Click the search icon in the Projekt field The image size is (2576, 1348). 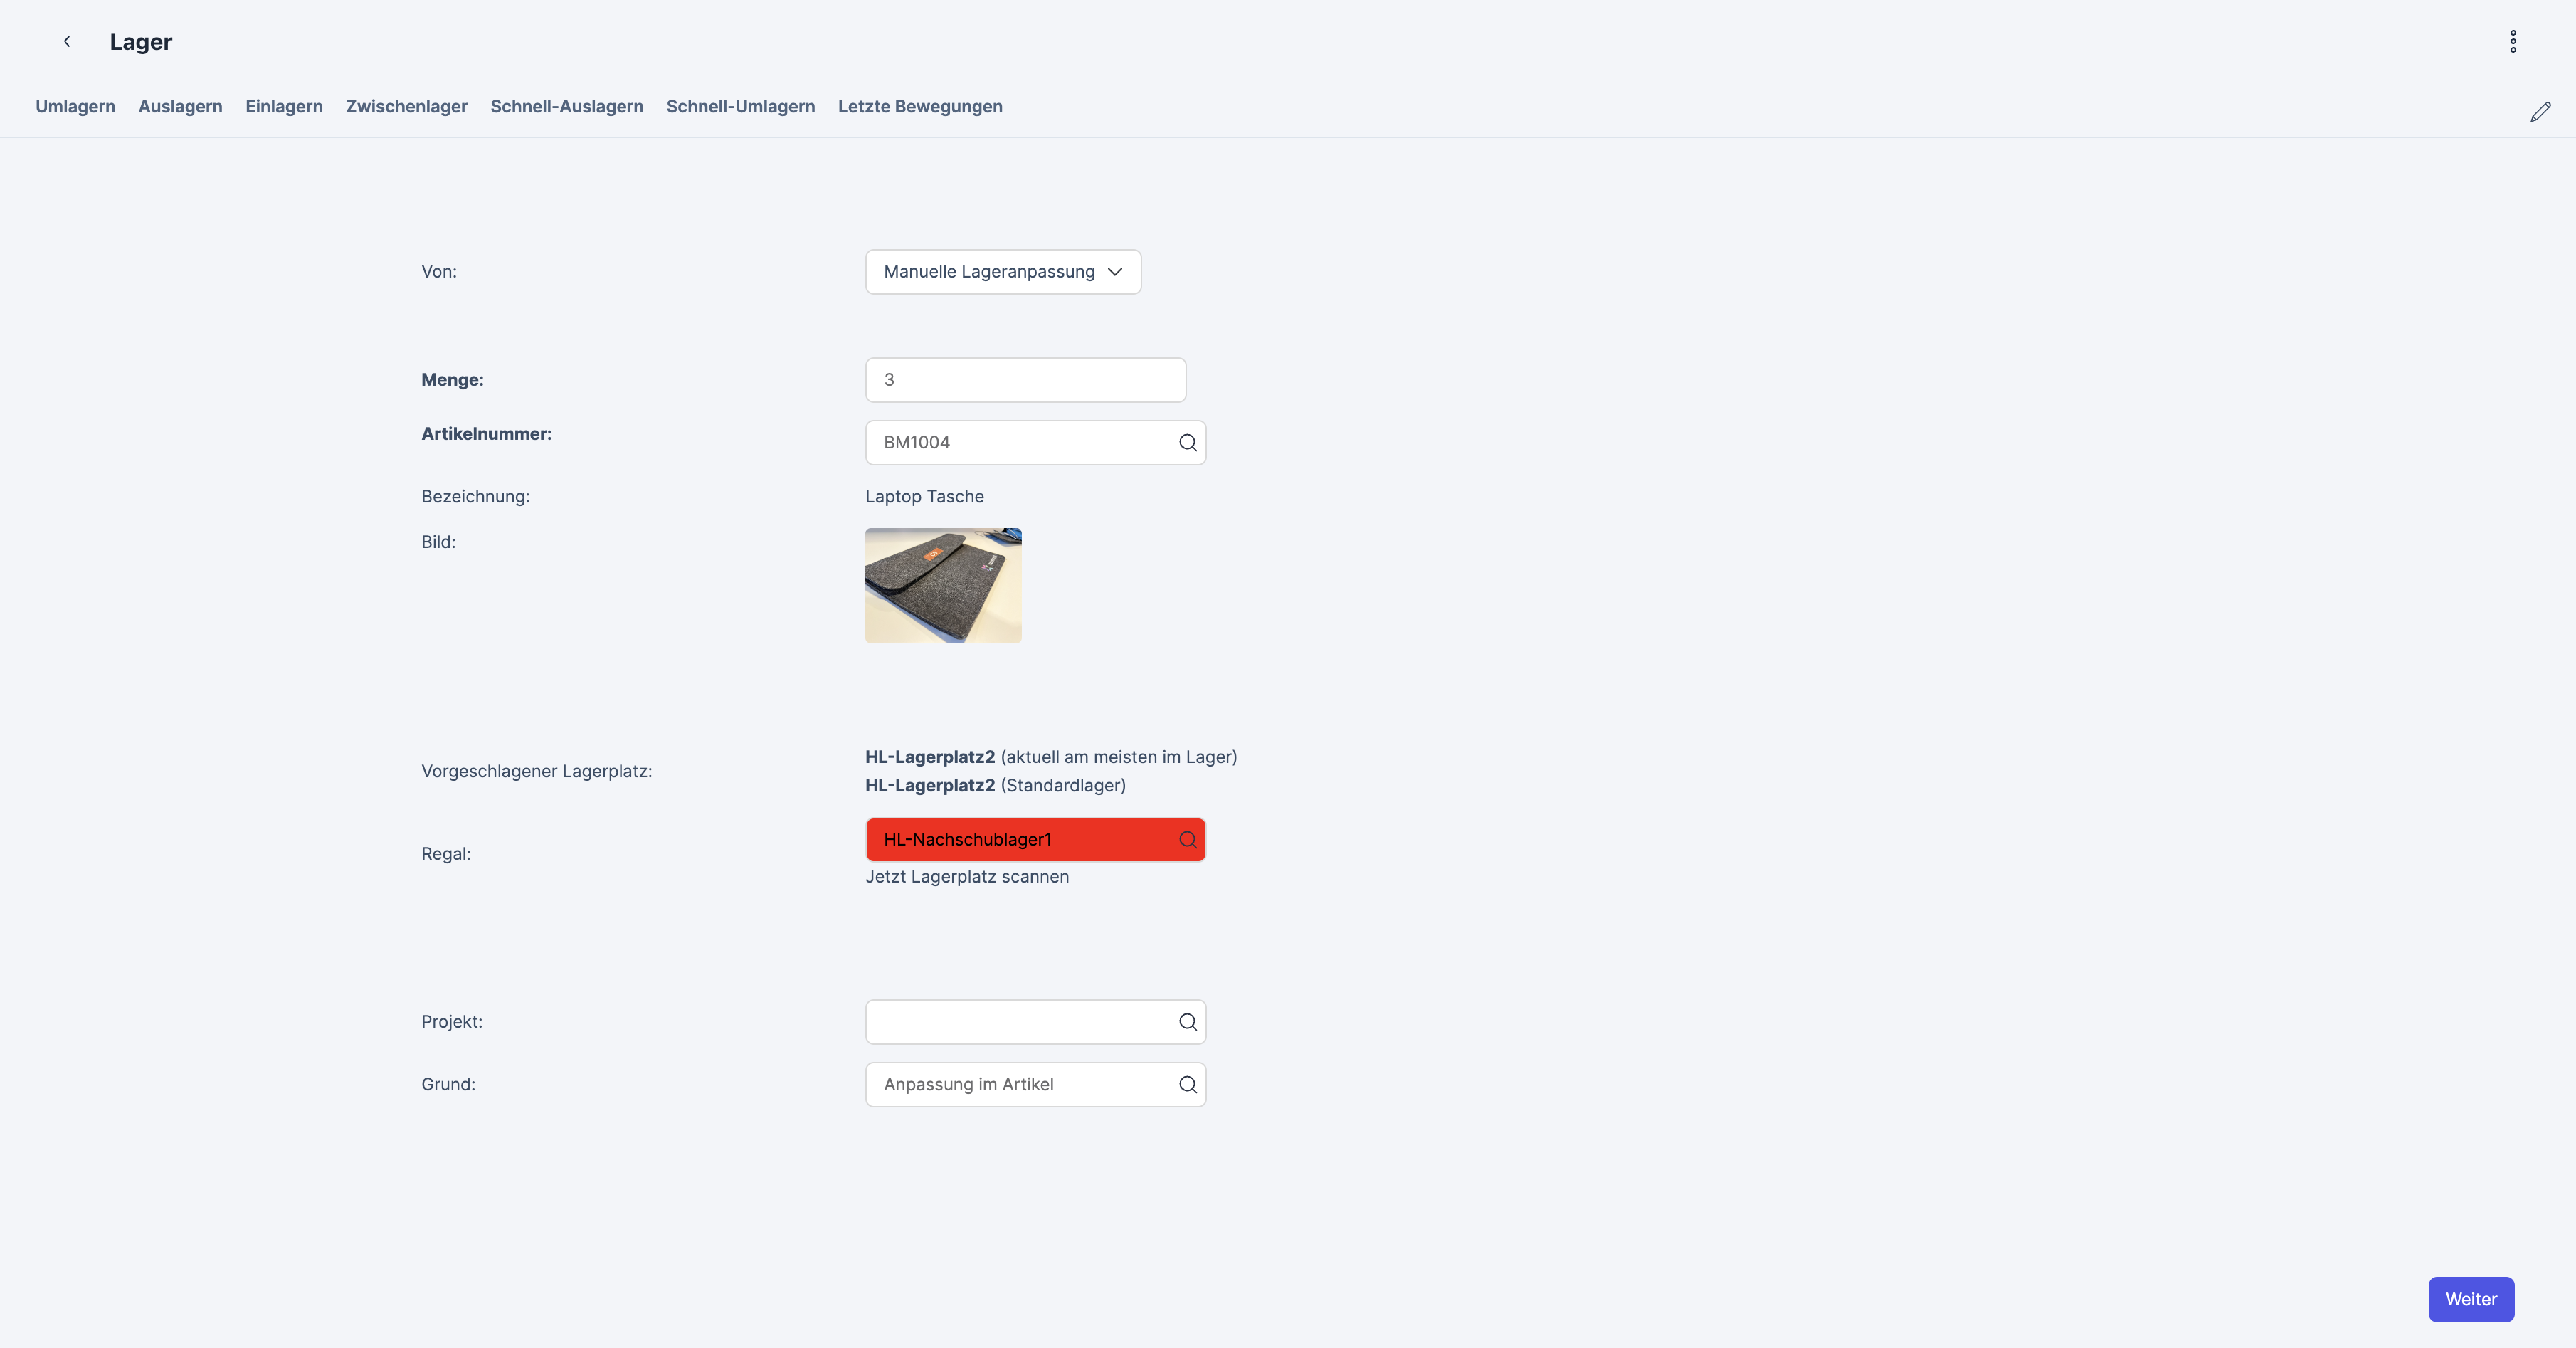(1187, 1022)
